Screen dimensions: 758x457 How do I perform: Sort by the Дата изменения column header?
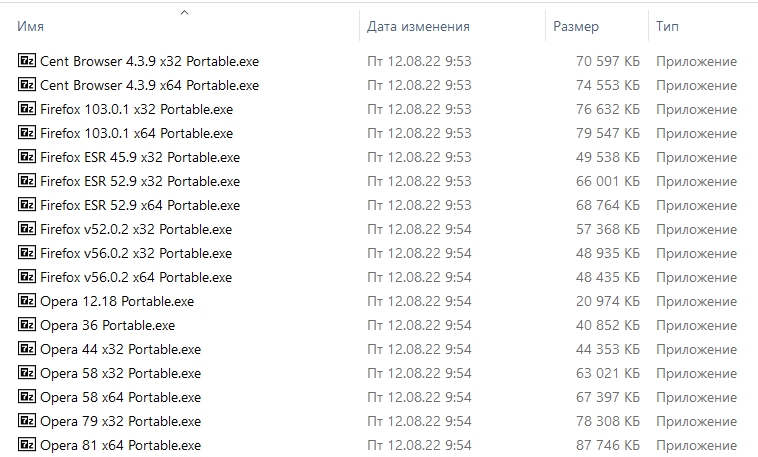pos(418,26)
